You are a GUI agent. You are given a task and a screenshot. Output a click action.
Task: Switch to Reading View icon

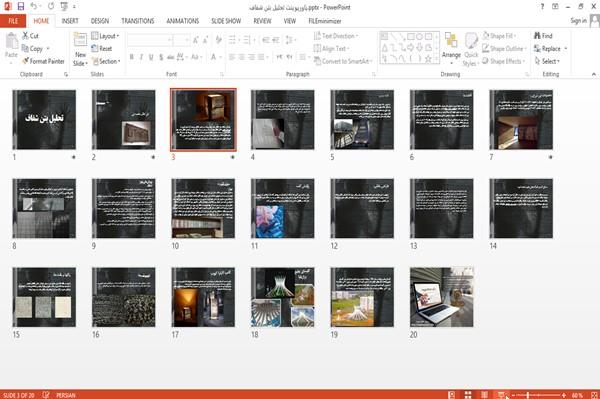[x=484, y=395]
